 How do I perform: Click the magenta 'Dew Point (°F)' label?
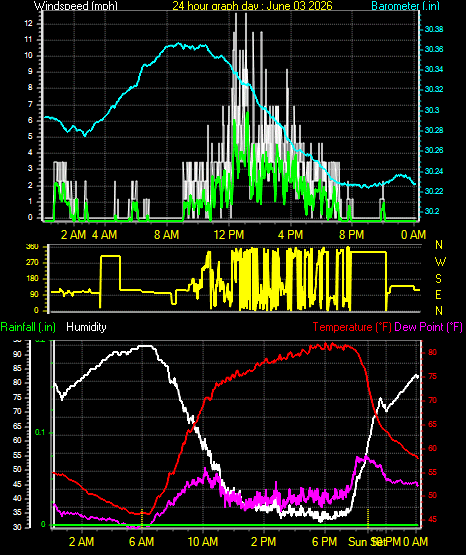pyautogui.click(x=428, y=327)
